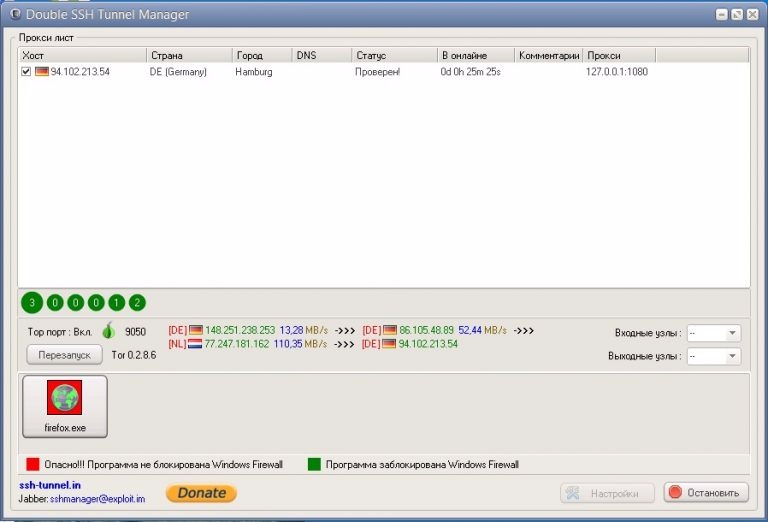
Task: Click the Donate button
Action: pyautogui.click(x=201, y=493)
